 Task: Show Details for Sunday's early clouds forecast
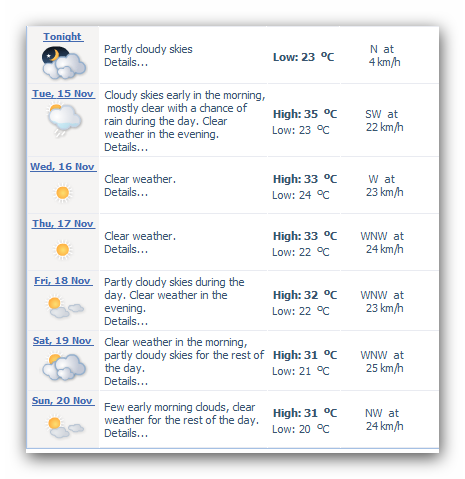126,433
